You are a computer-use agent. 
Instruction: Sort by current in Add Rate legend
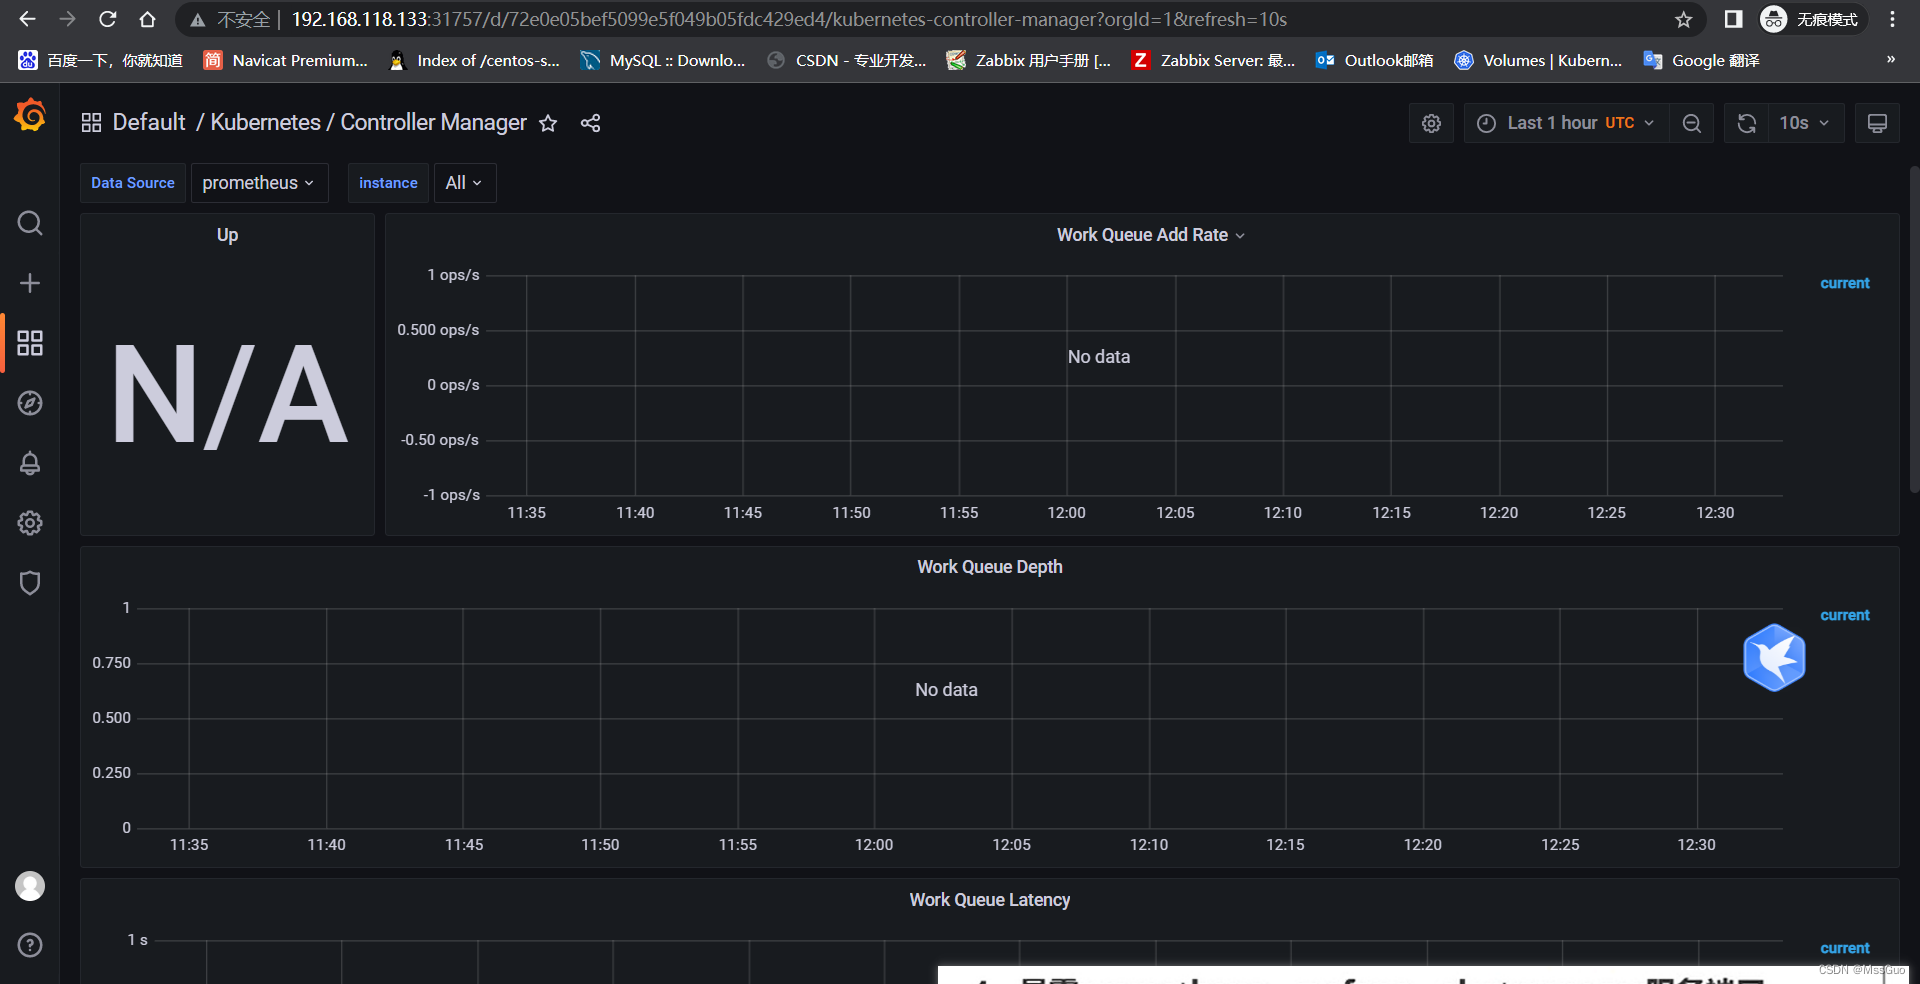click(1844, 283)
